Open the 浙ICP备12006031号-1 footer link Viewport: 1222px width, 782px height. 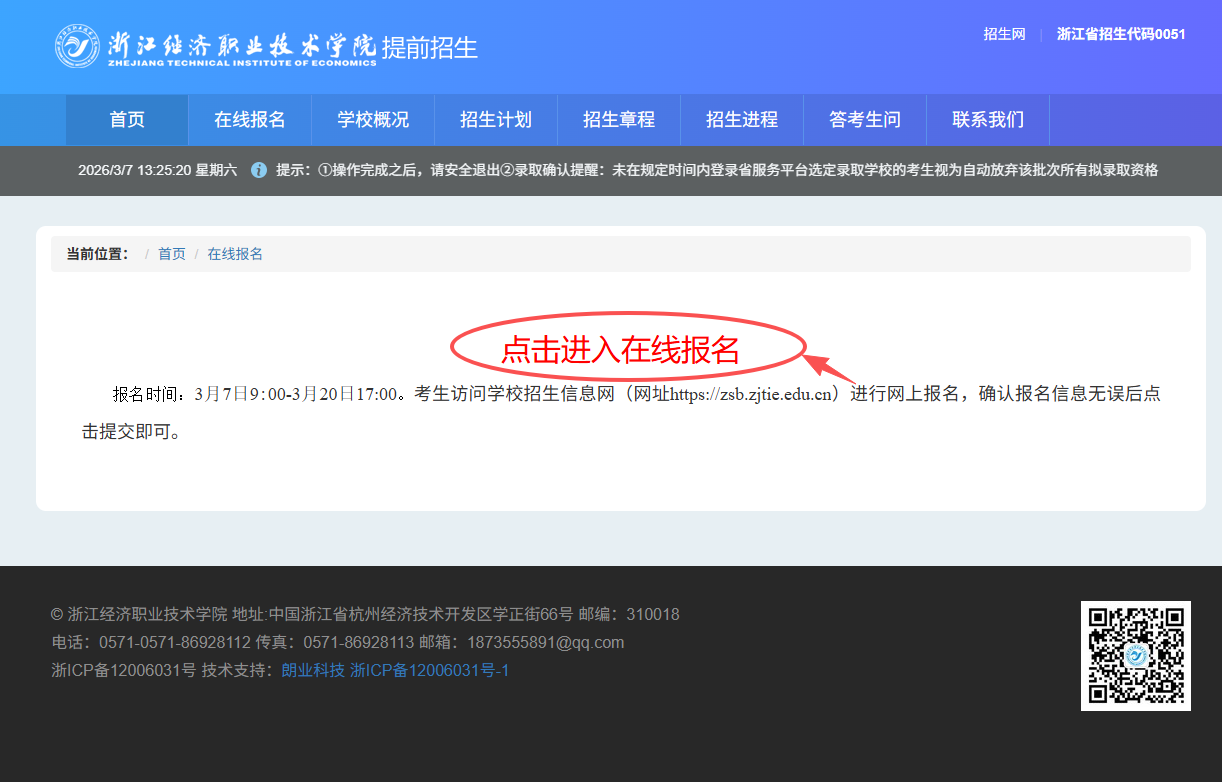429,670
